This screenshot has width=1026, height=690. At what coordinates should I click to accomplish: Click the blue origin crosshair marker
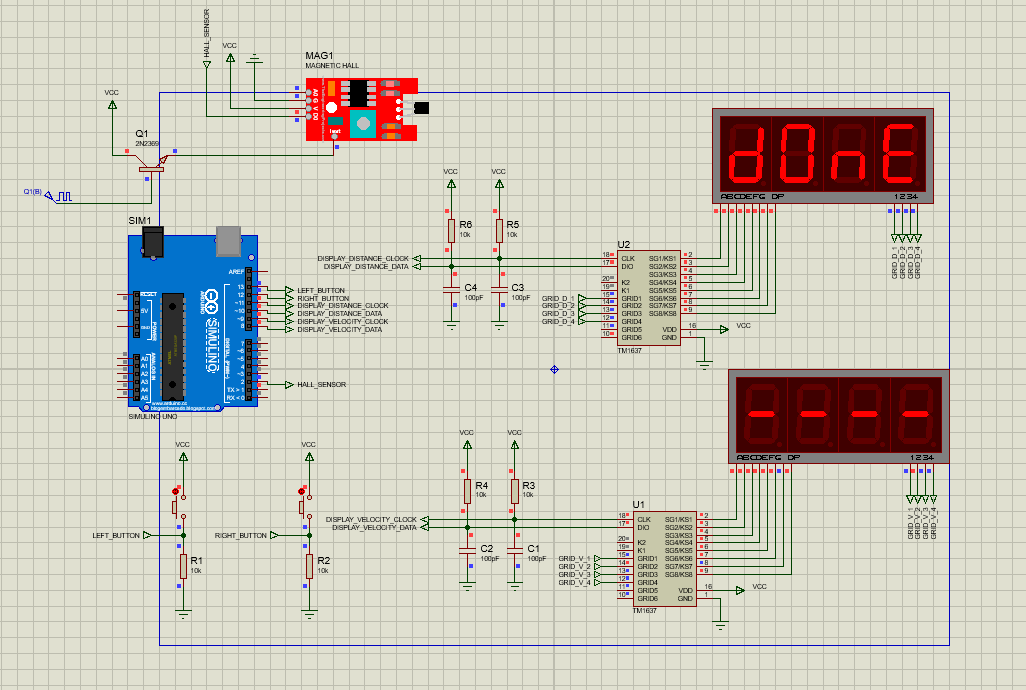(554, 370)
